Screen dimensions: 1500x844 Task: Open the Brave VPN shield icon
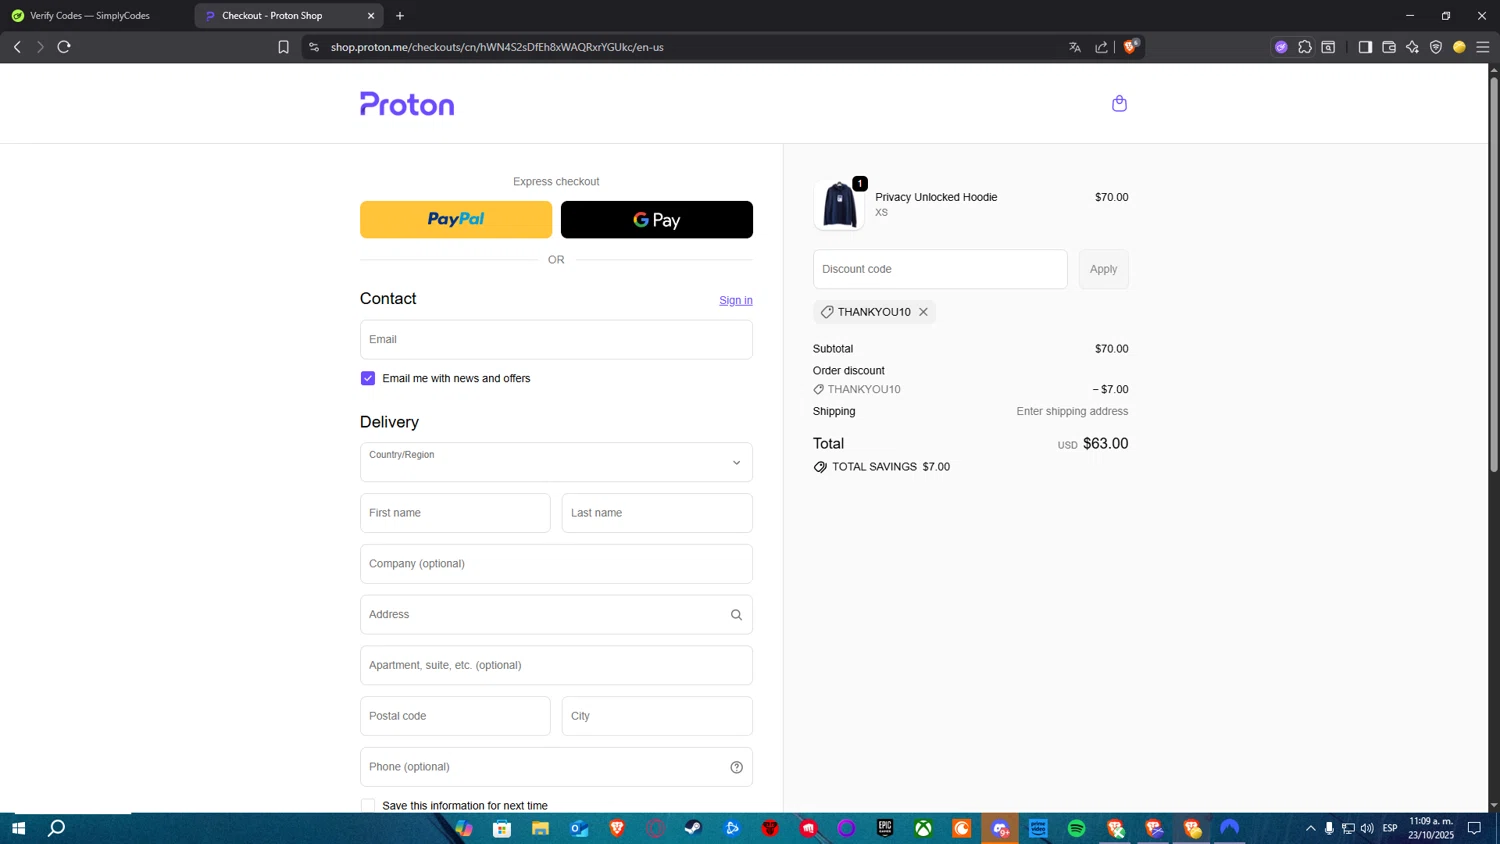(1436, 47)
